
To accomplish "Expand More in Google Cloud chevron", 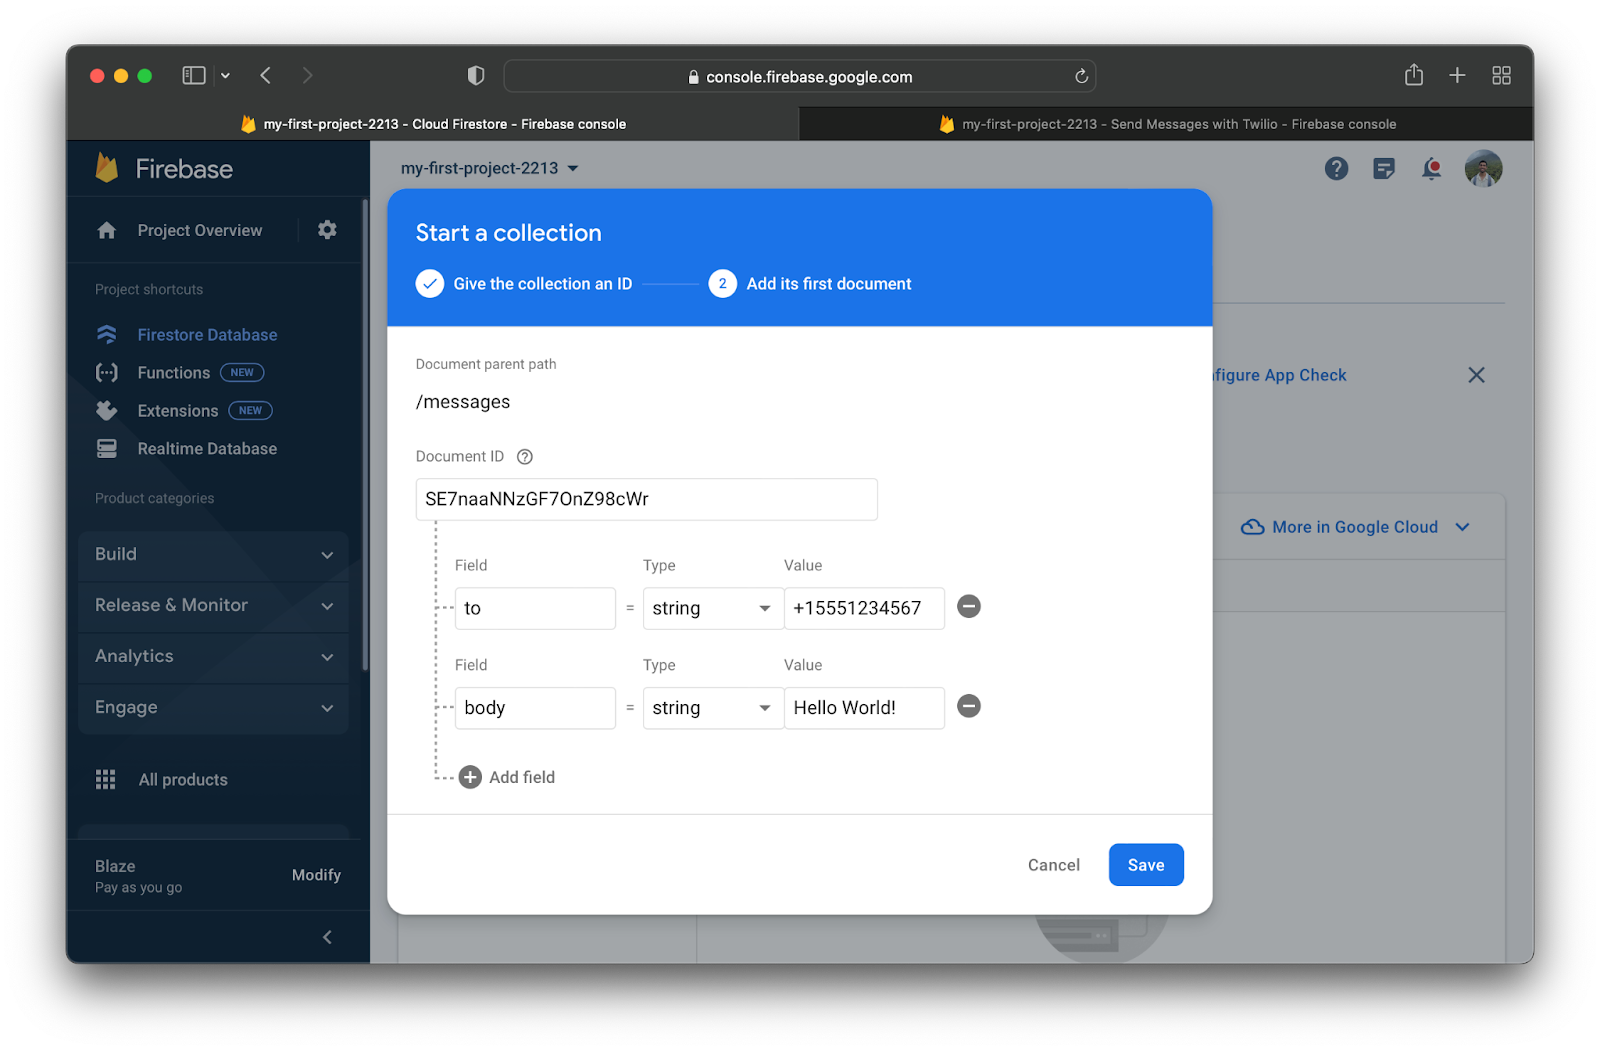I will coord(1462,527).
